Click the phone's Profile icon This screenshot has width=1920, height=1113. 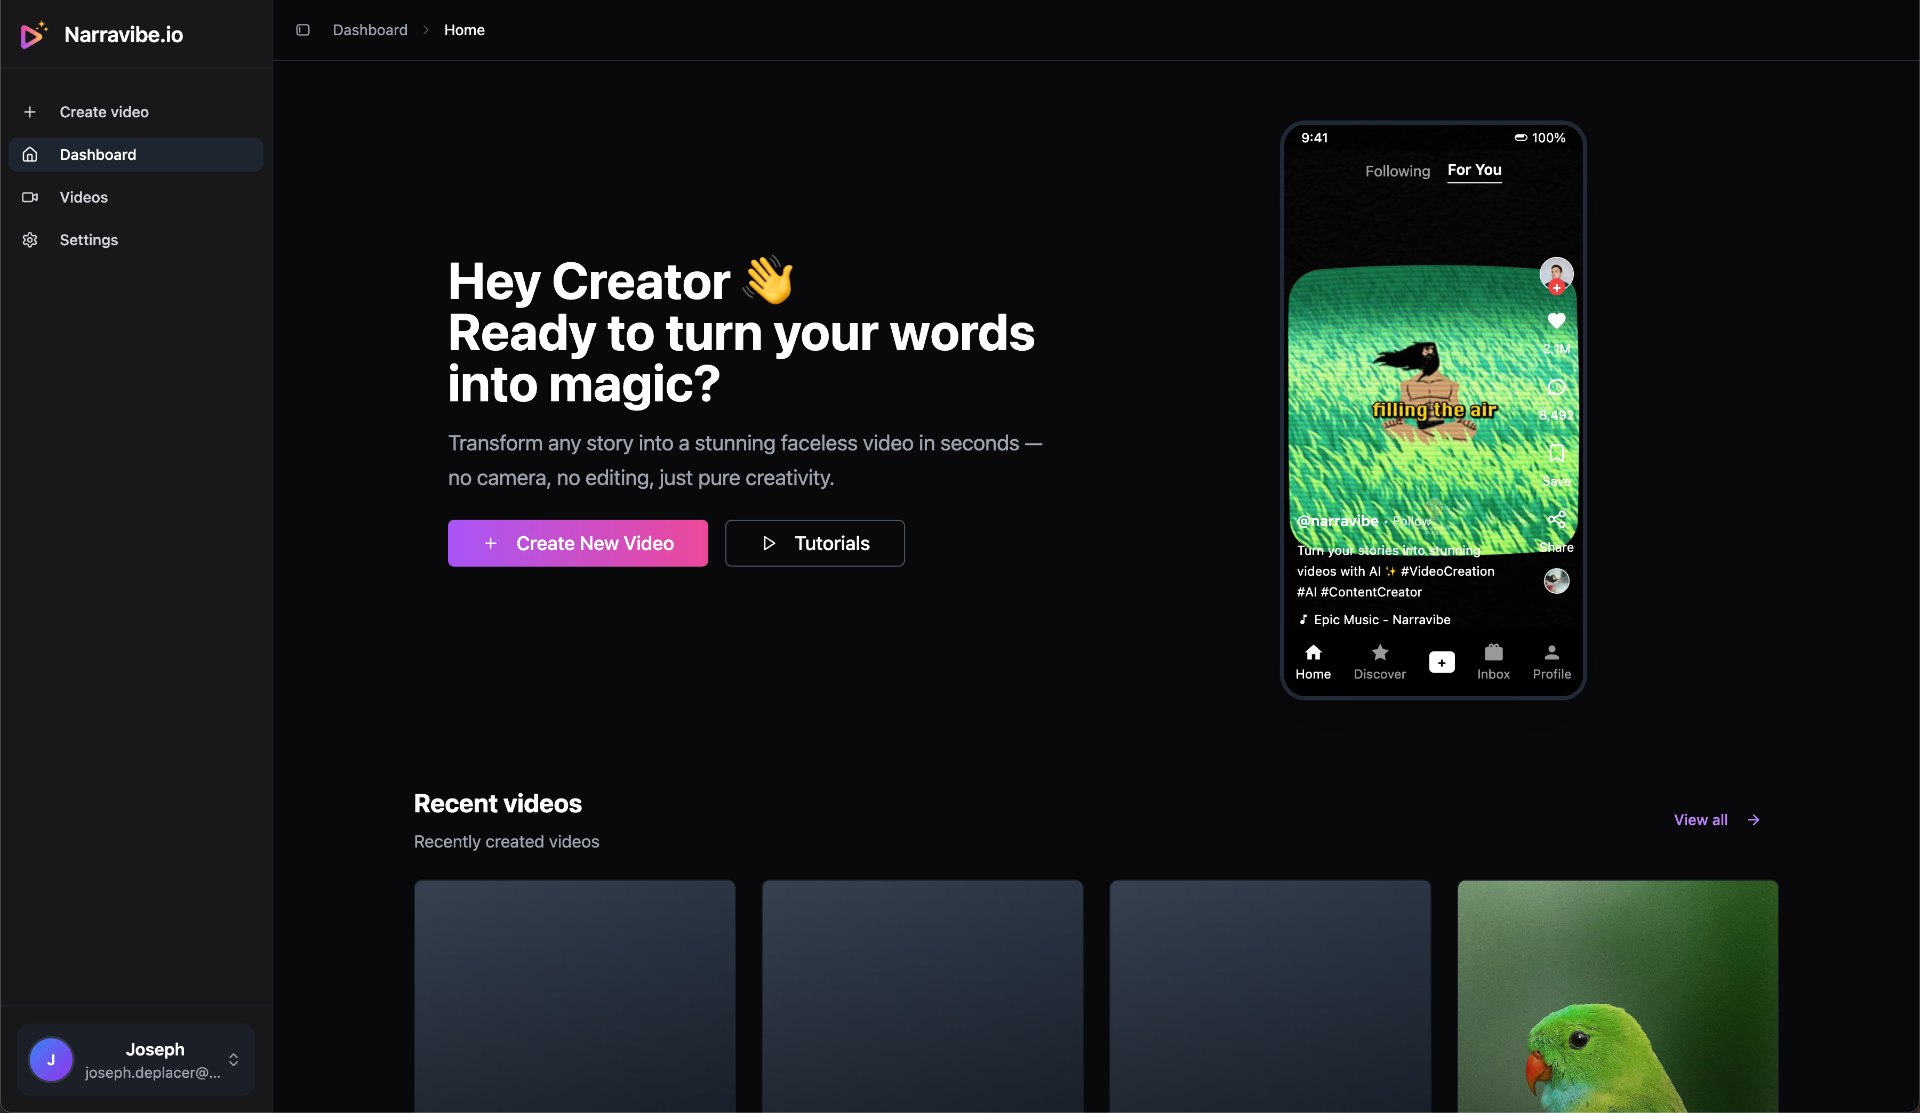click(1551, 653)
